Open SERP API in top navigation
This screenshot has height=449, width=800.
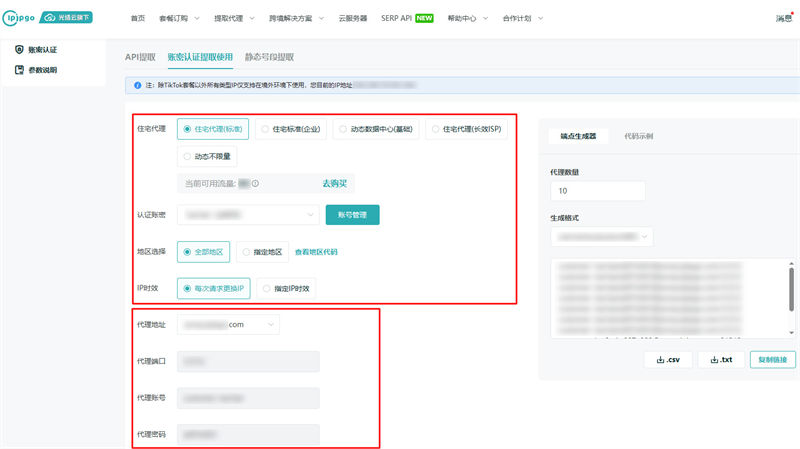pyautogui.click(x=396, y=18)
